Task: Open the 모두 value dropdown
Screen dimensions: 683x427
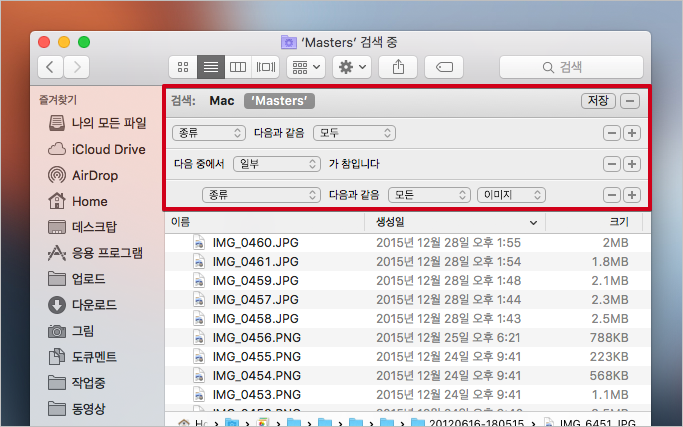Action: click(355, 133)
